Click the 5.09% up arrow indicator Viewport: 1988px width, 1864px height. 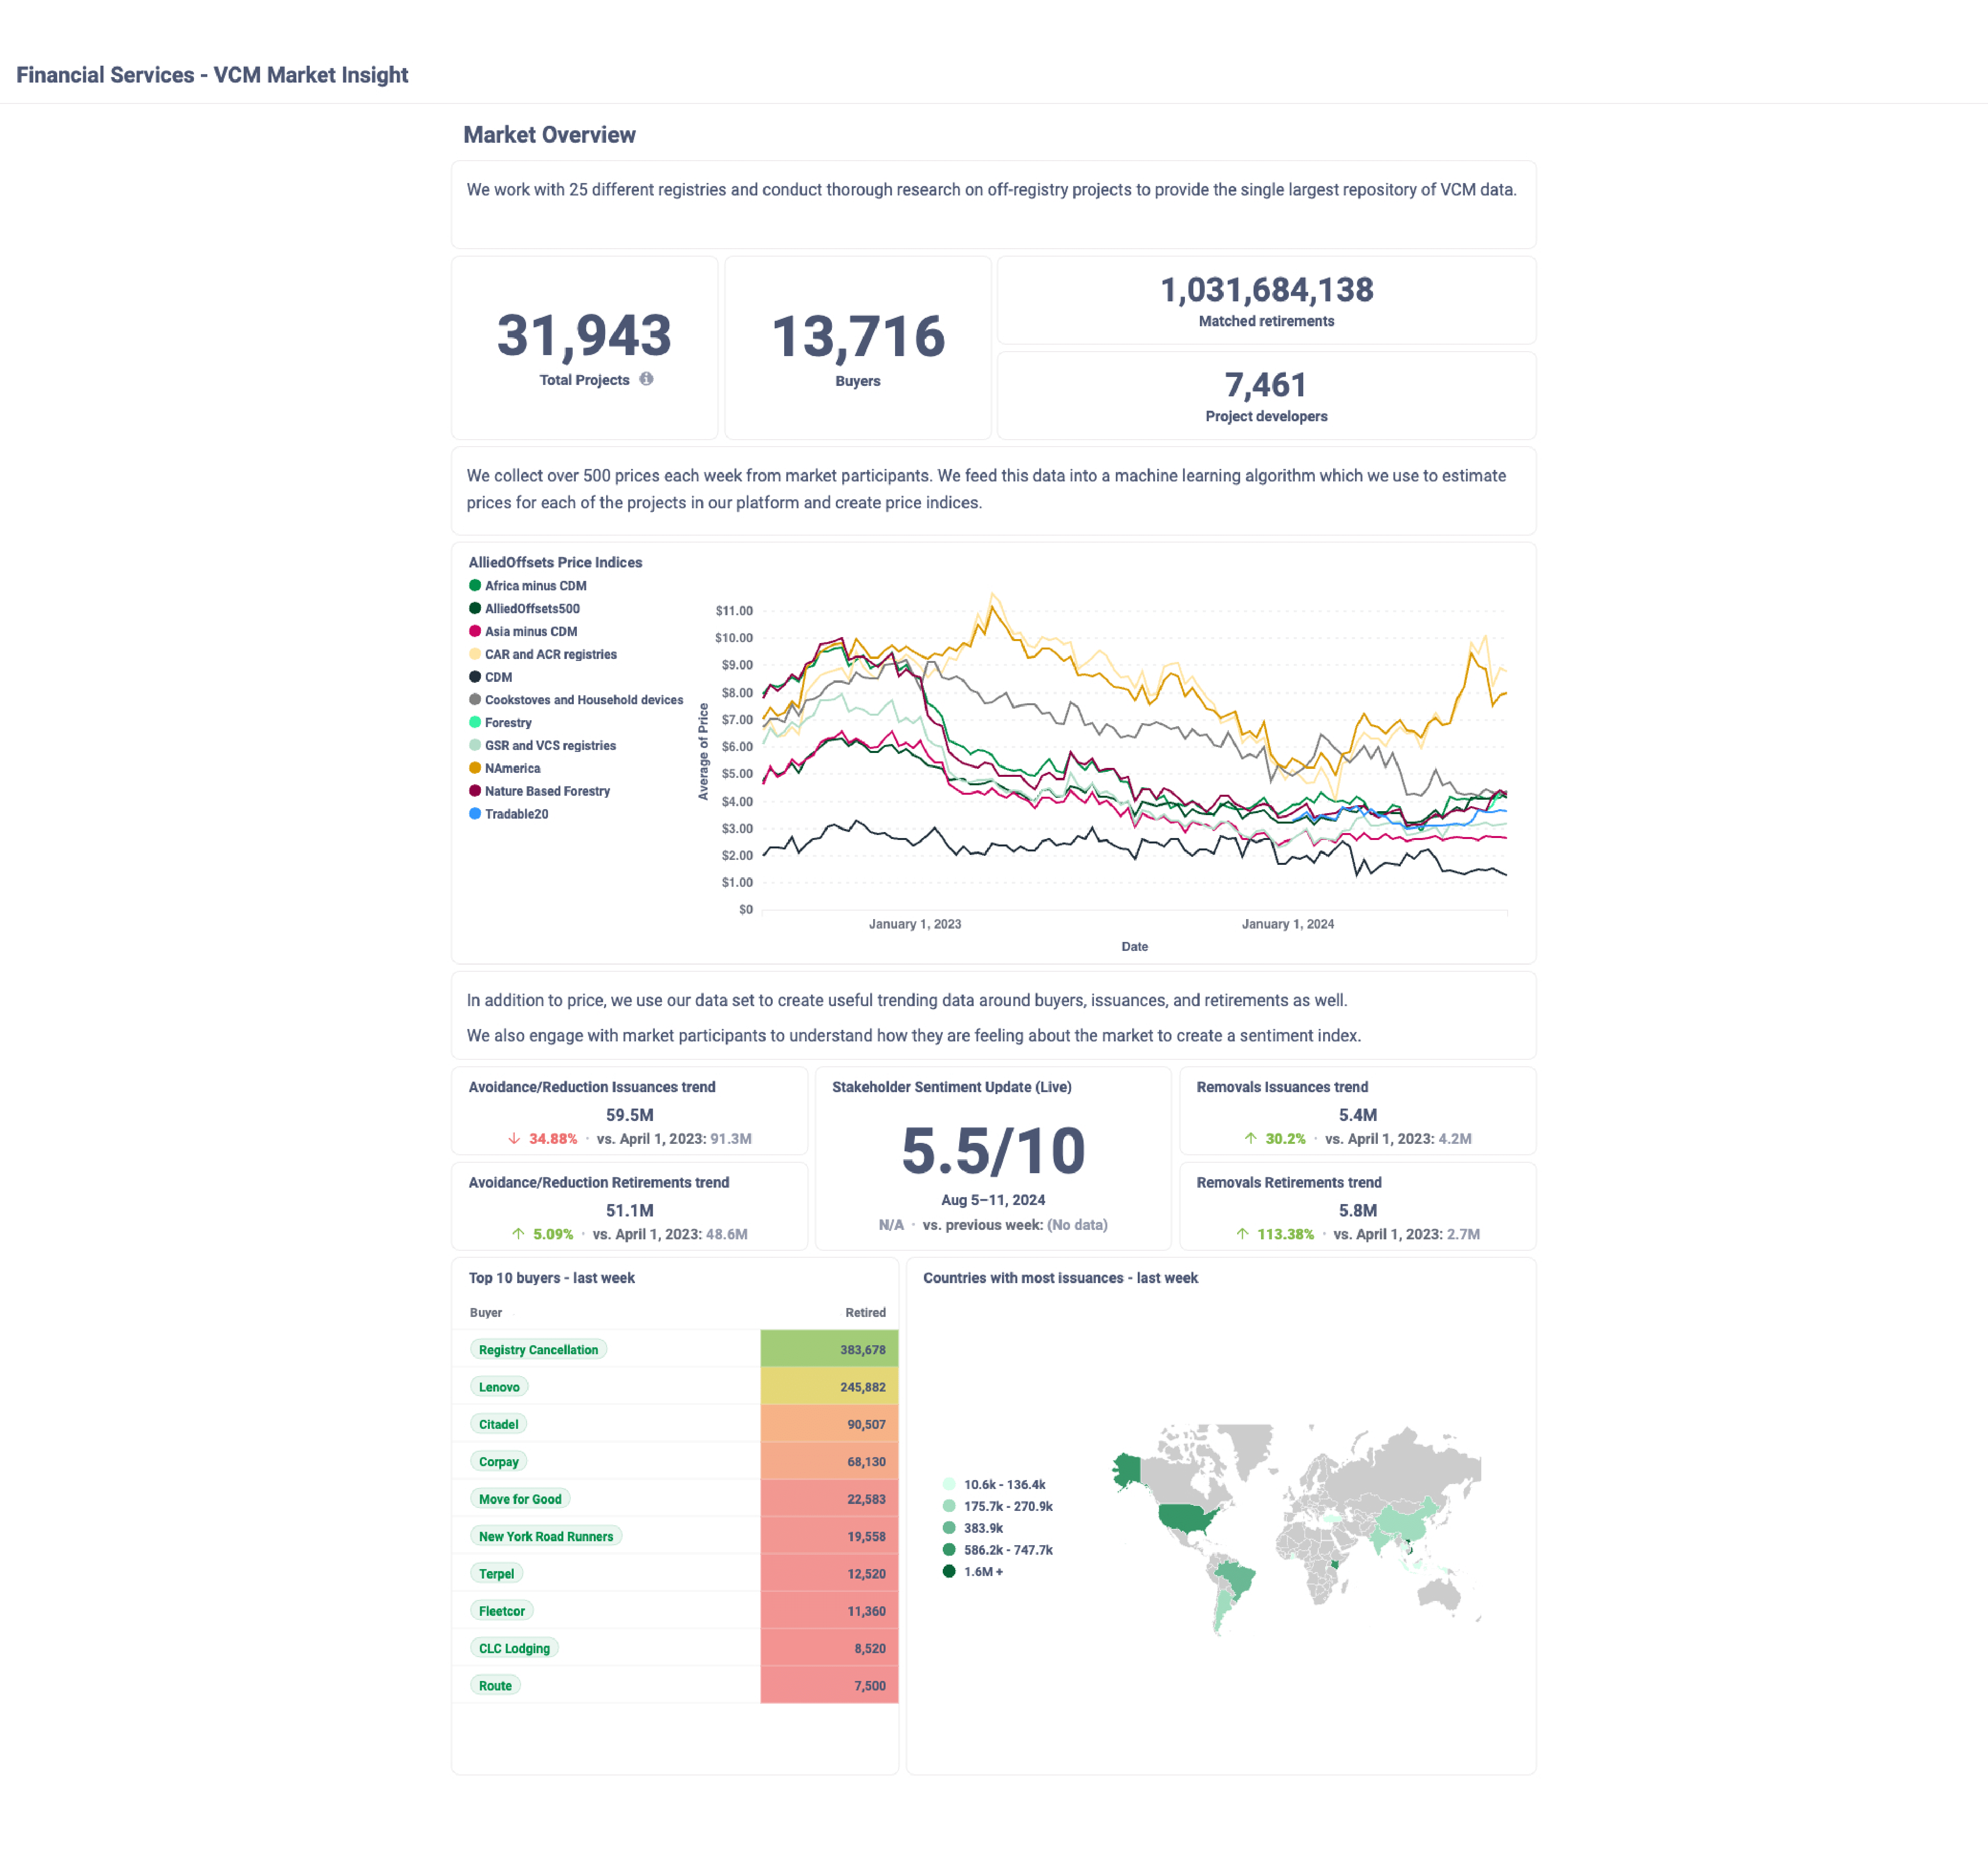click(x=518, y=1234)
